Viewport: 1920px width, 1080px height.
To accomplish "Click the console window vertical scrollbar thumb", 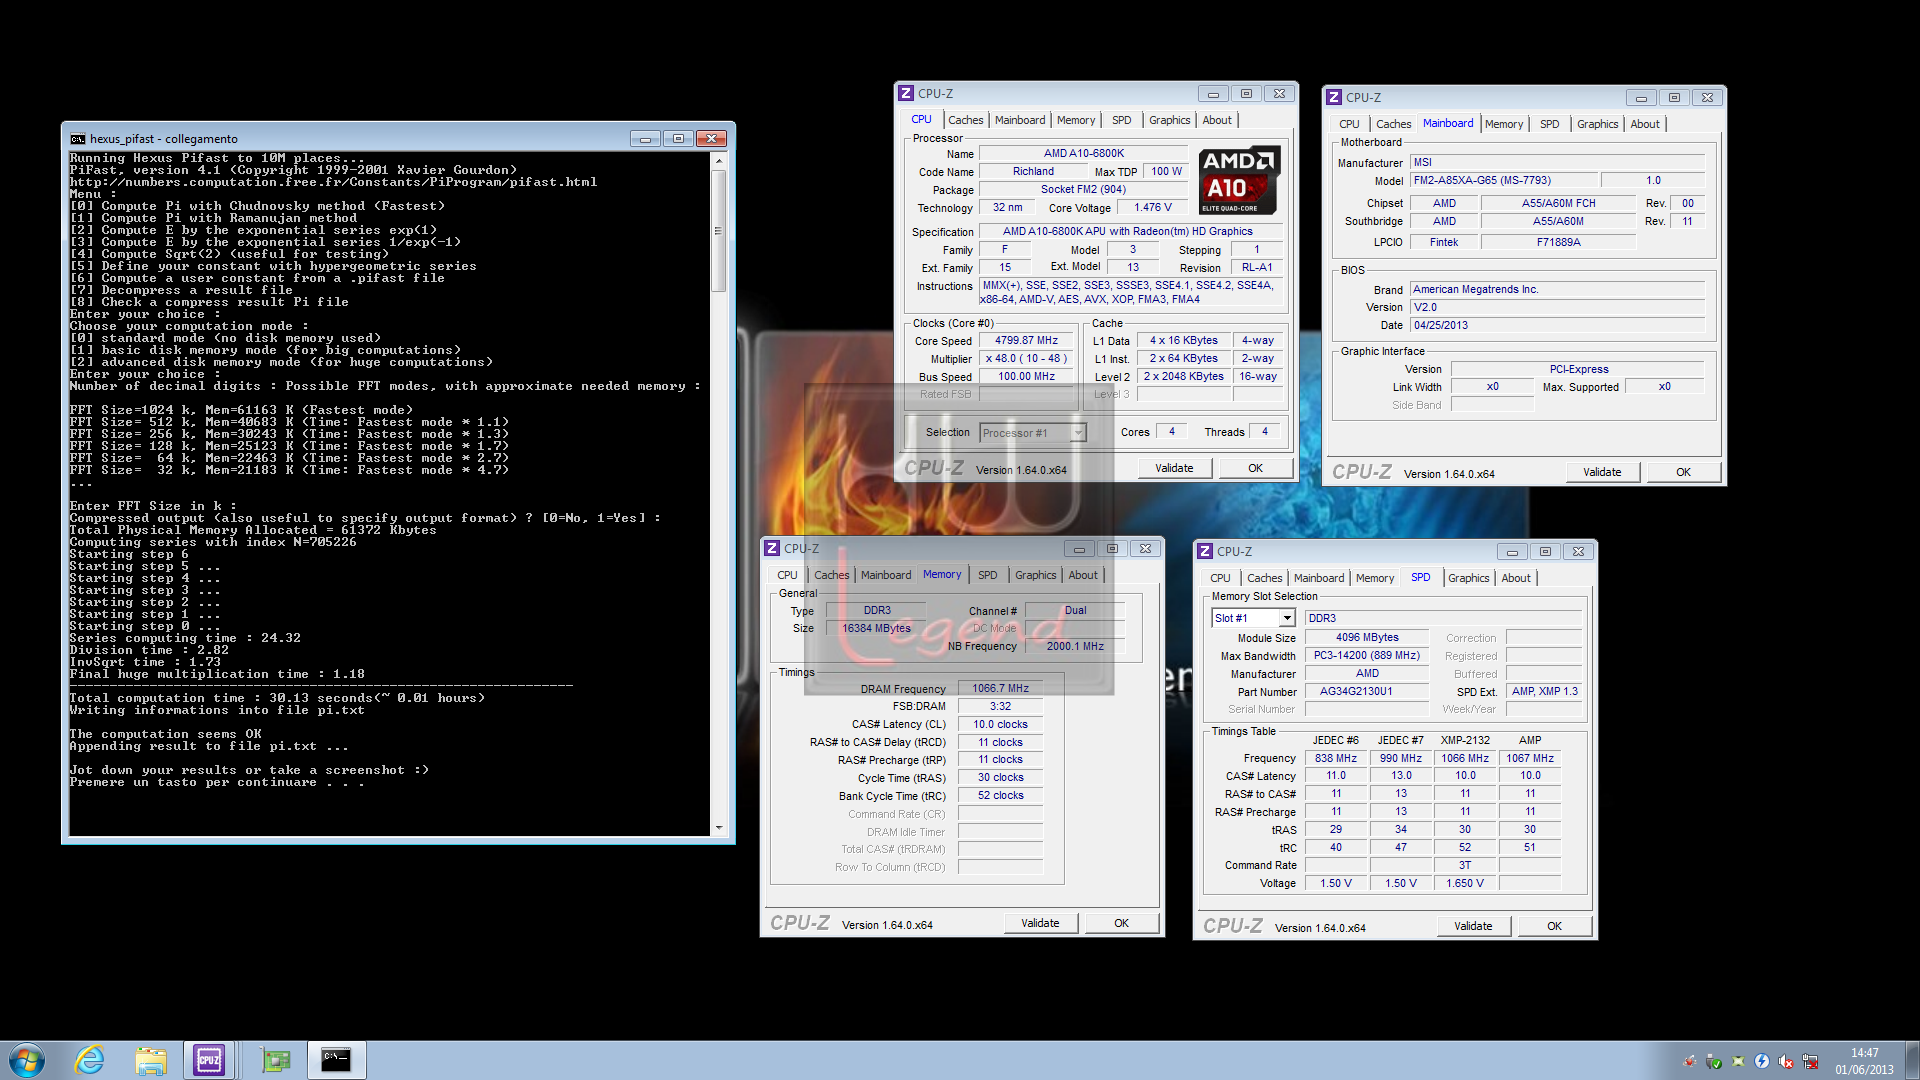I will (718, 231).
